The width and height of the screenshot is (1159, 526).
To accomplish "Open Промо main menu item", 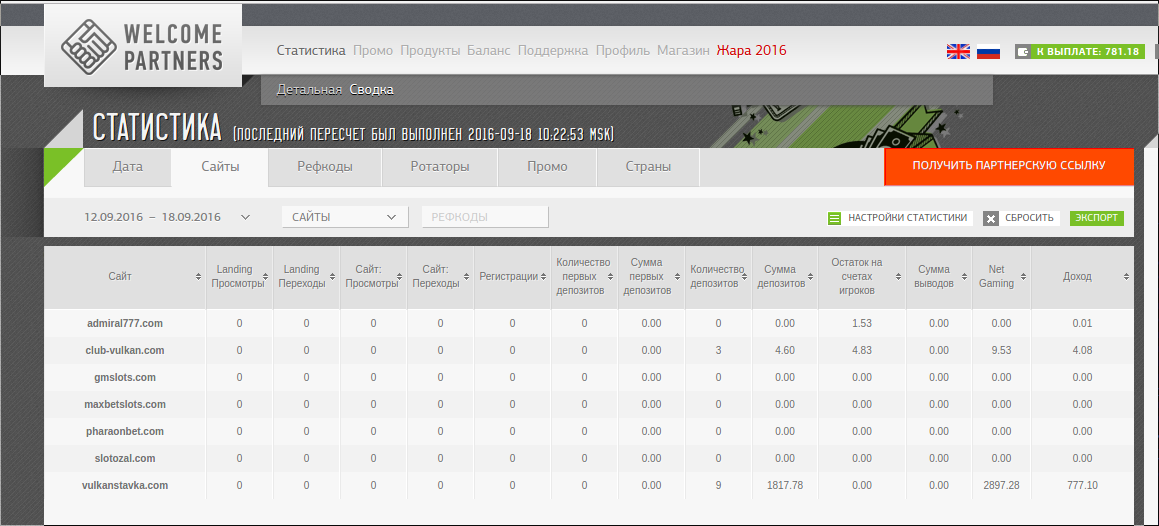I will point(373,51).
